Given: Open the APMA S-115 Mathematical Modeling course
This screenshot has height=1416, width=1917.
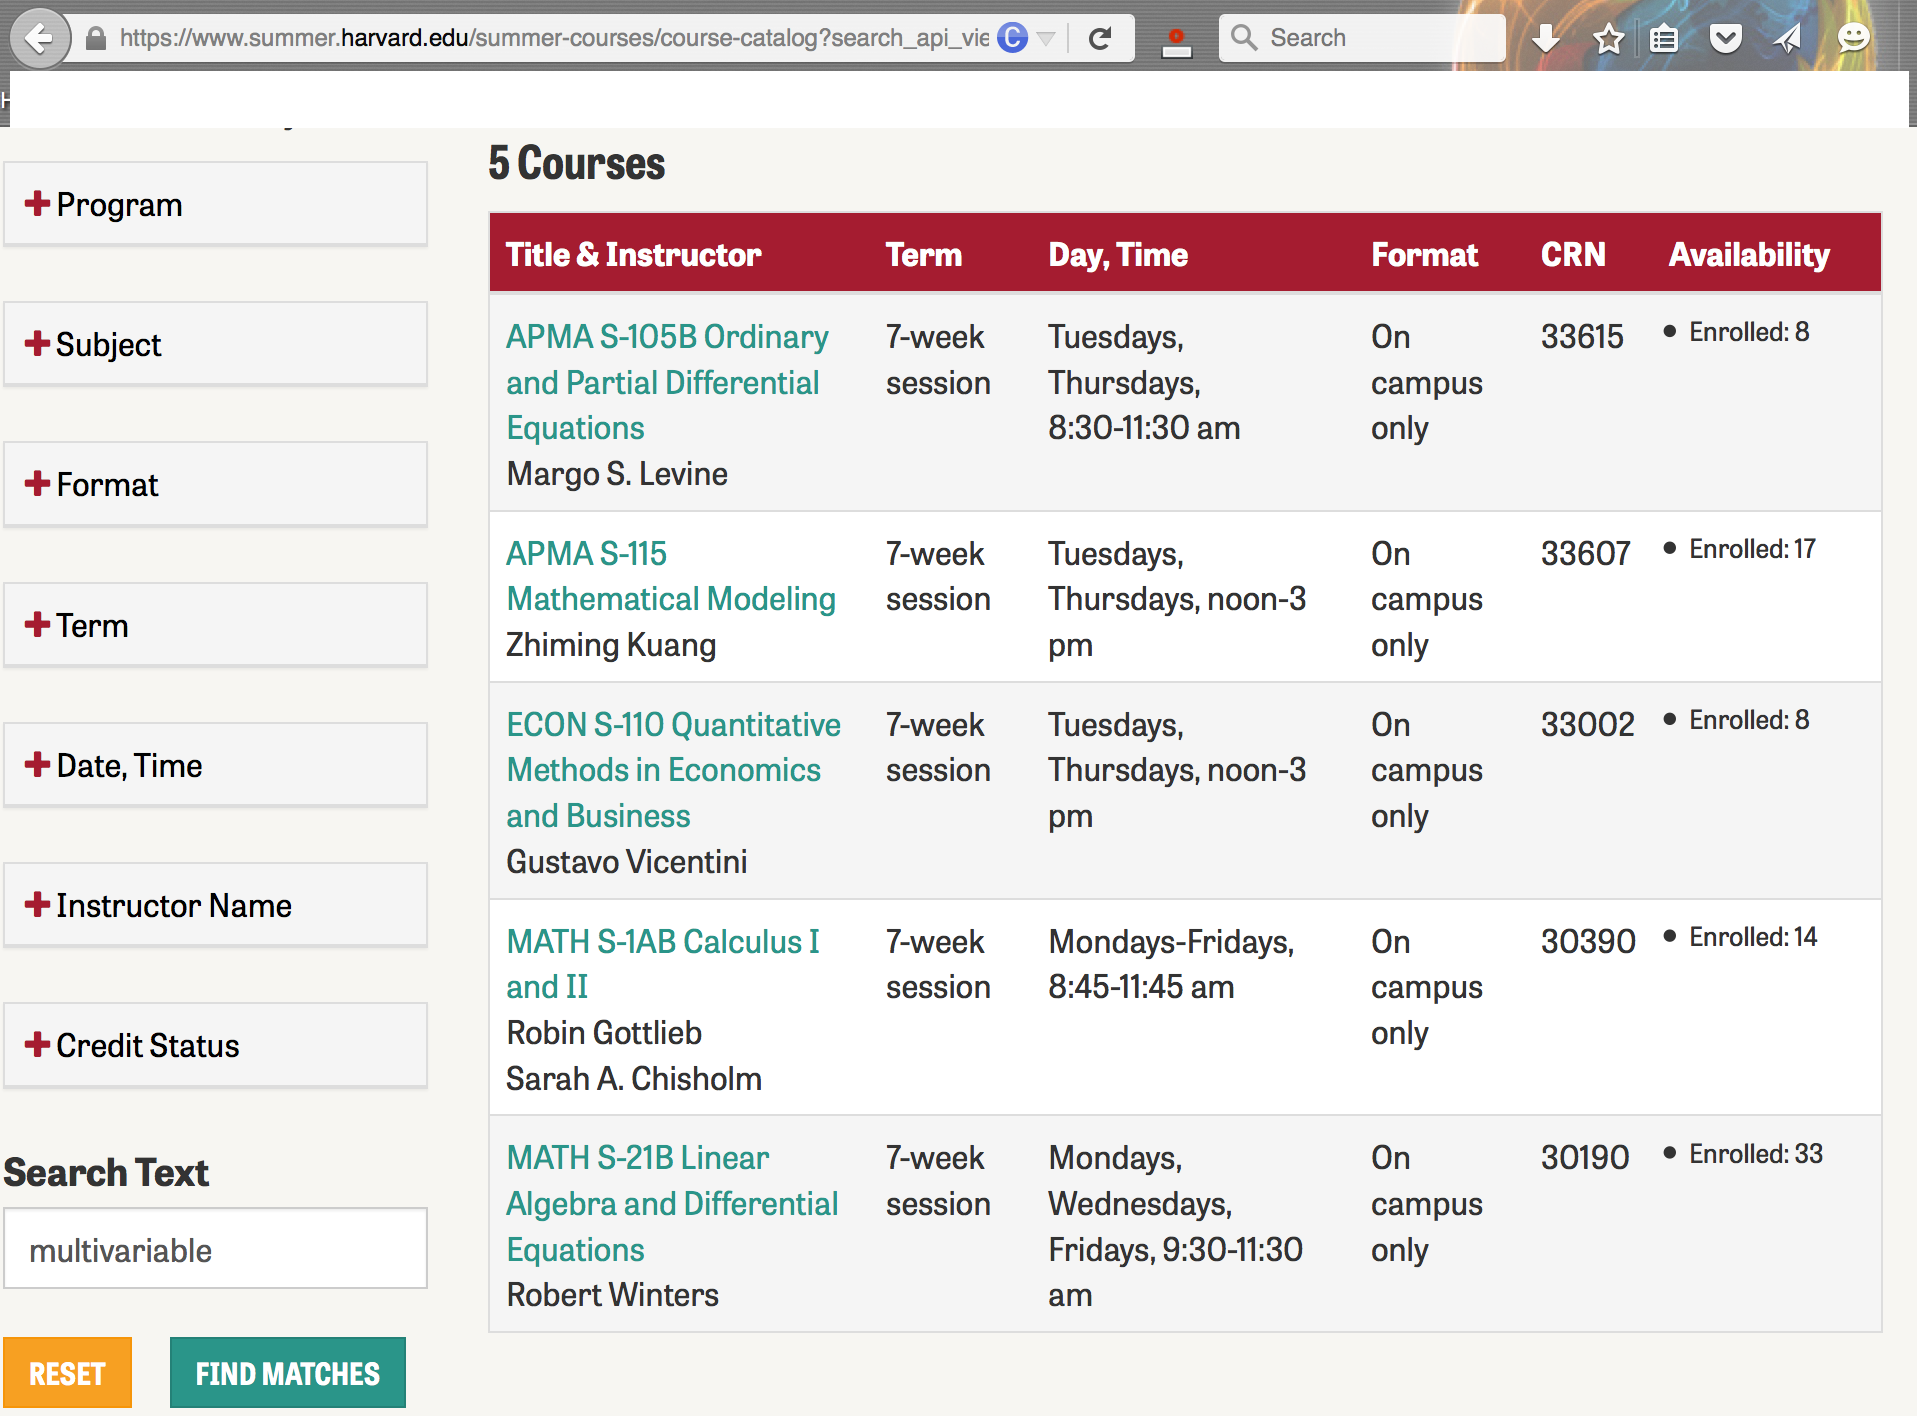Looking at the screenshot, I should coord(670,576).
